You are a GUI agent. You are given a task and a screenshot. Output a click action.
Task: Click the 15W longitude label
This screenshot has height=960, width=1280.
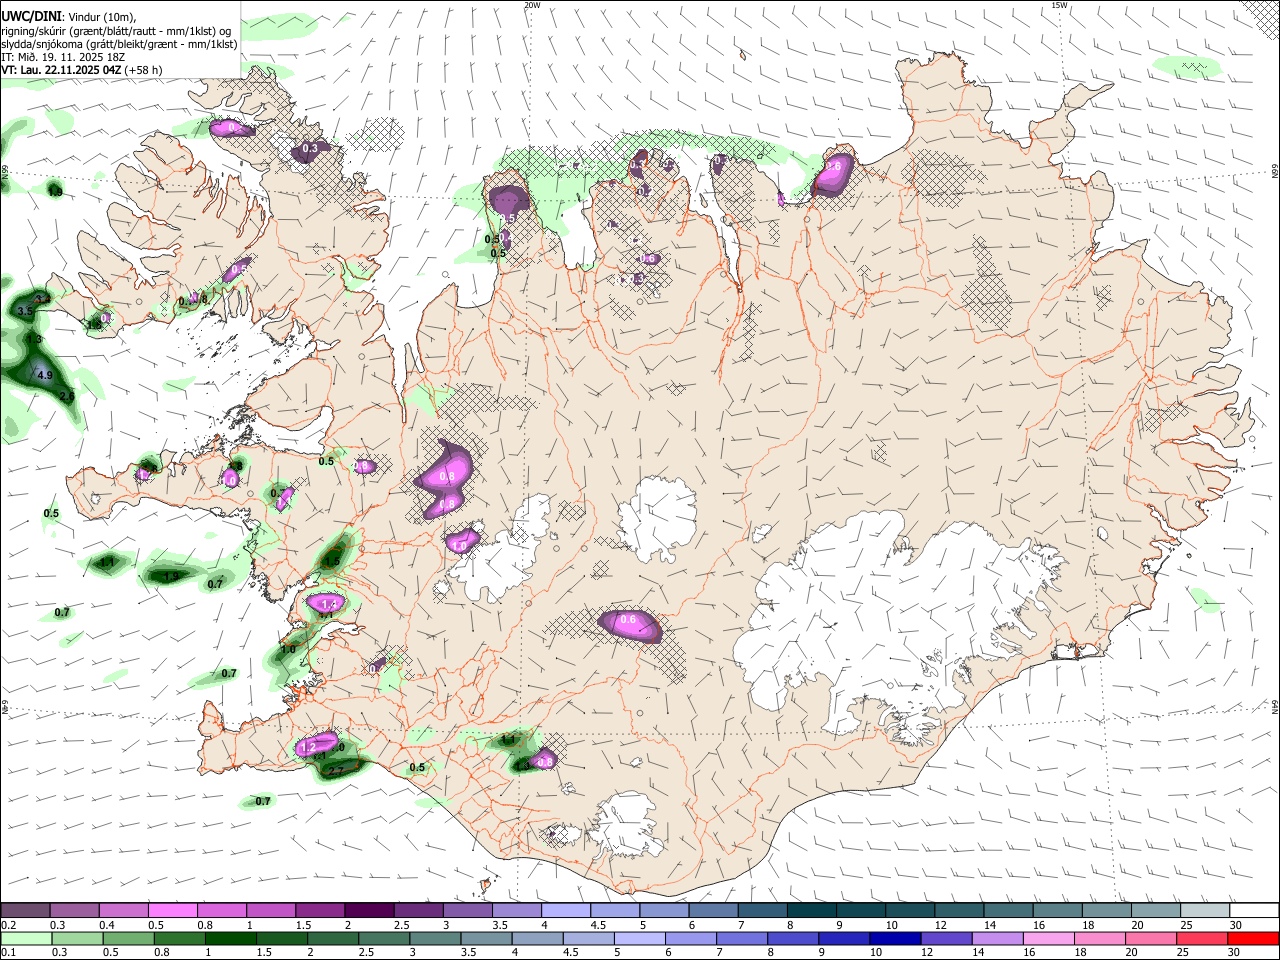click(x=1059, y=5)
